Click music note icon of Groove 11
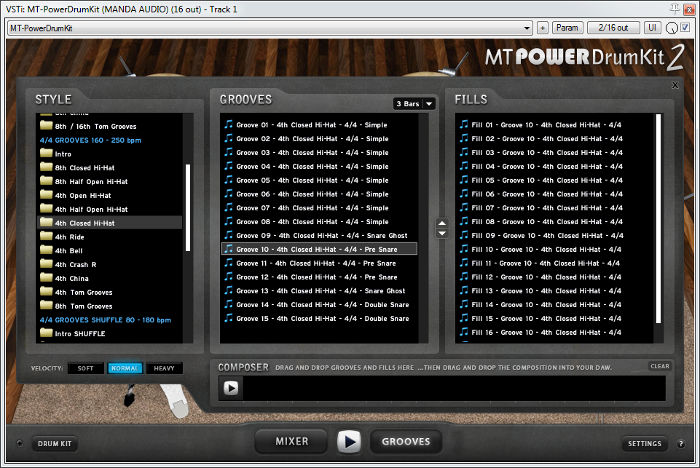The height and width of the screenshot is (468, 700). point(229,263)
